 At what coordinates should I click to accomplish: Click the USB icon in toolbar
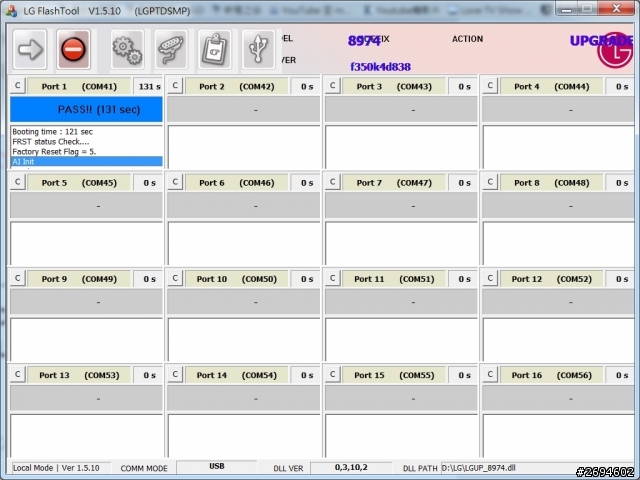258,49
